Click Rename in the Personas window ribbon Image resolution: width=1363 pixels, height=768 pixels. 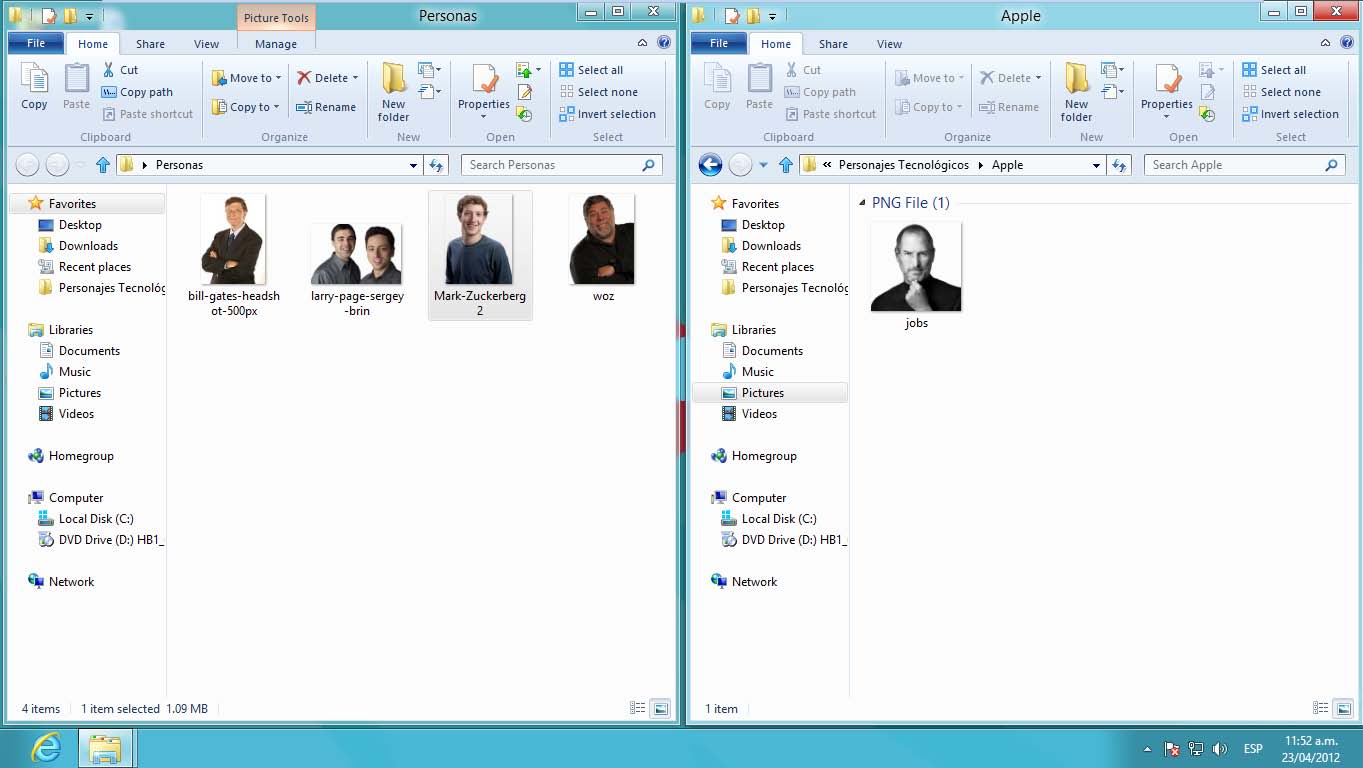(x=326, y=107)
